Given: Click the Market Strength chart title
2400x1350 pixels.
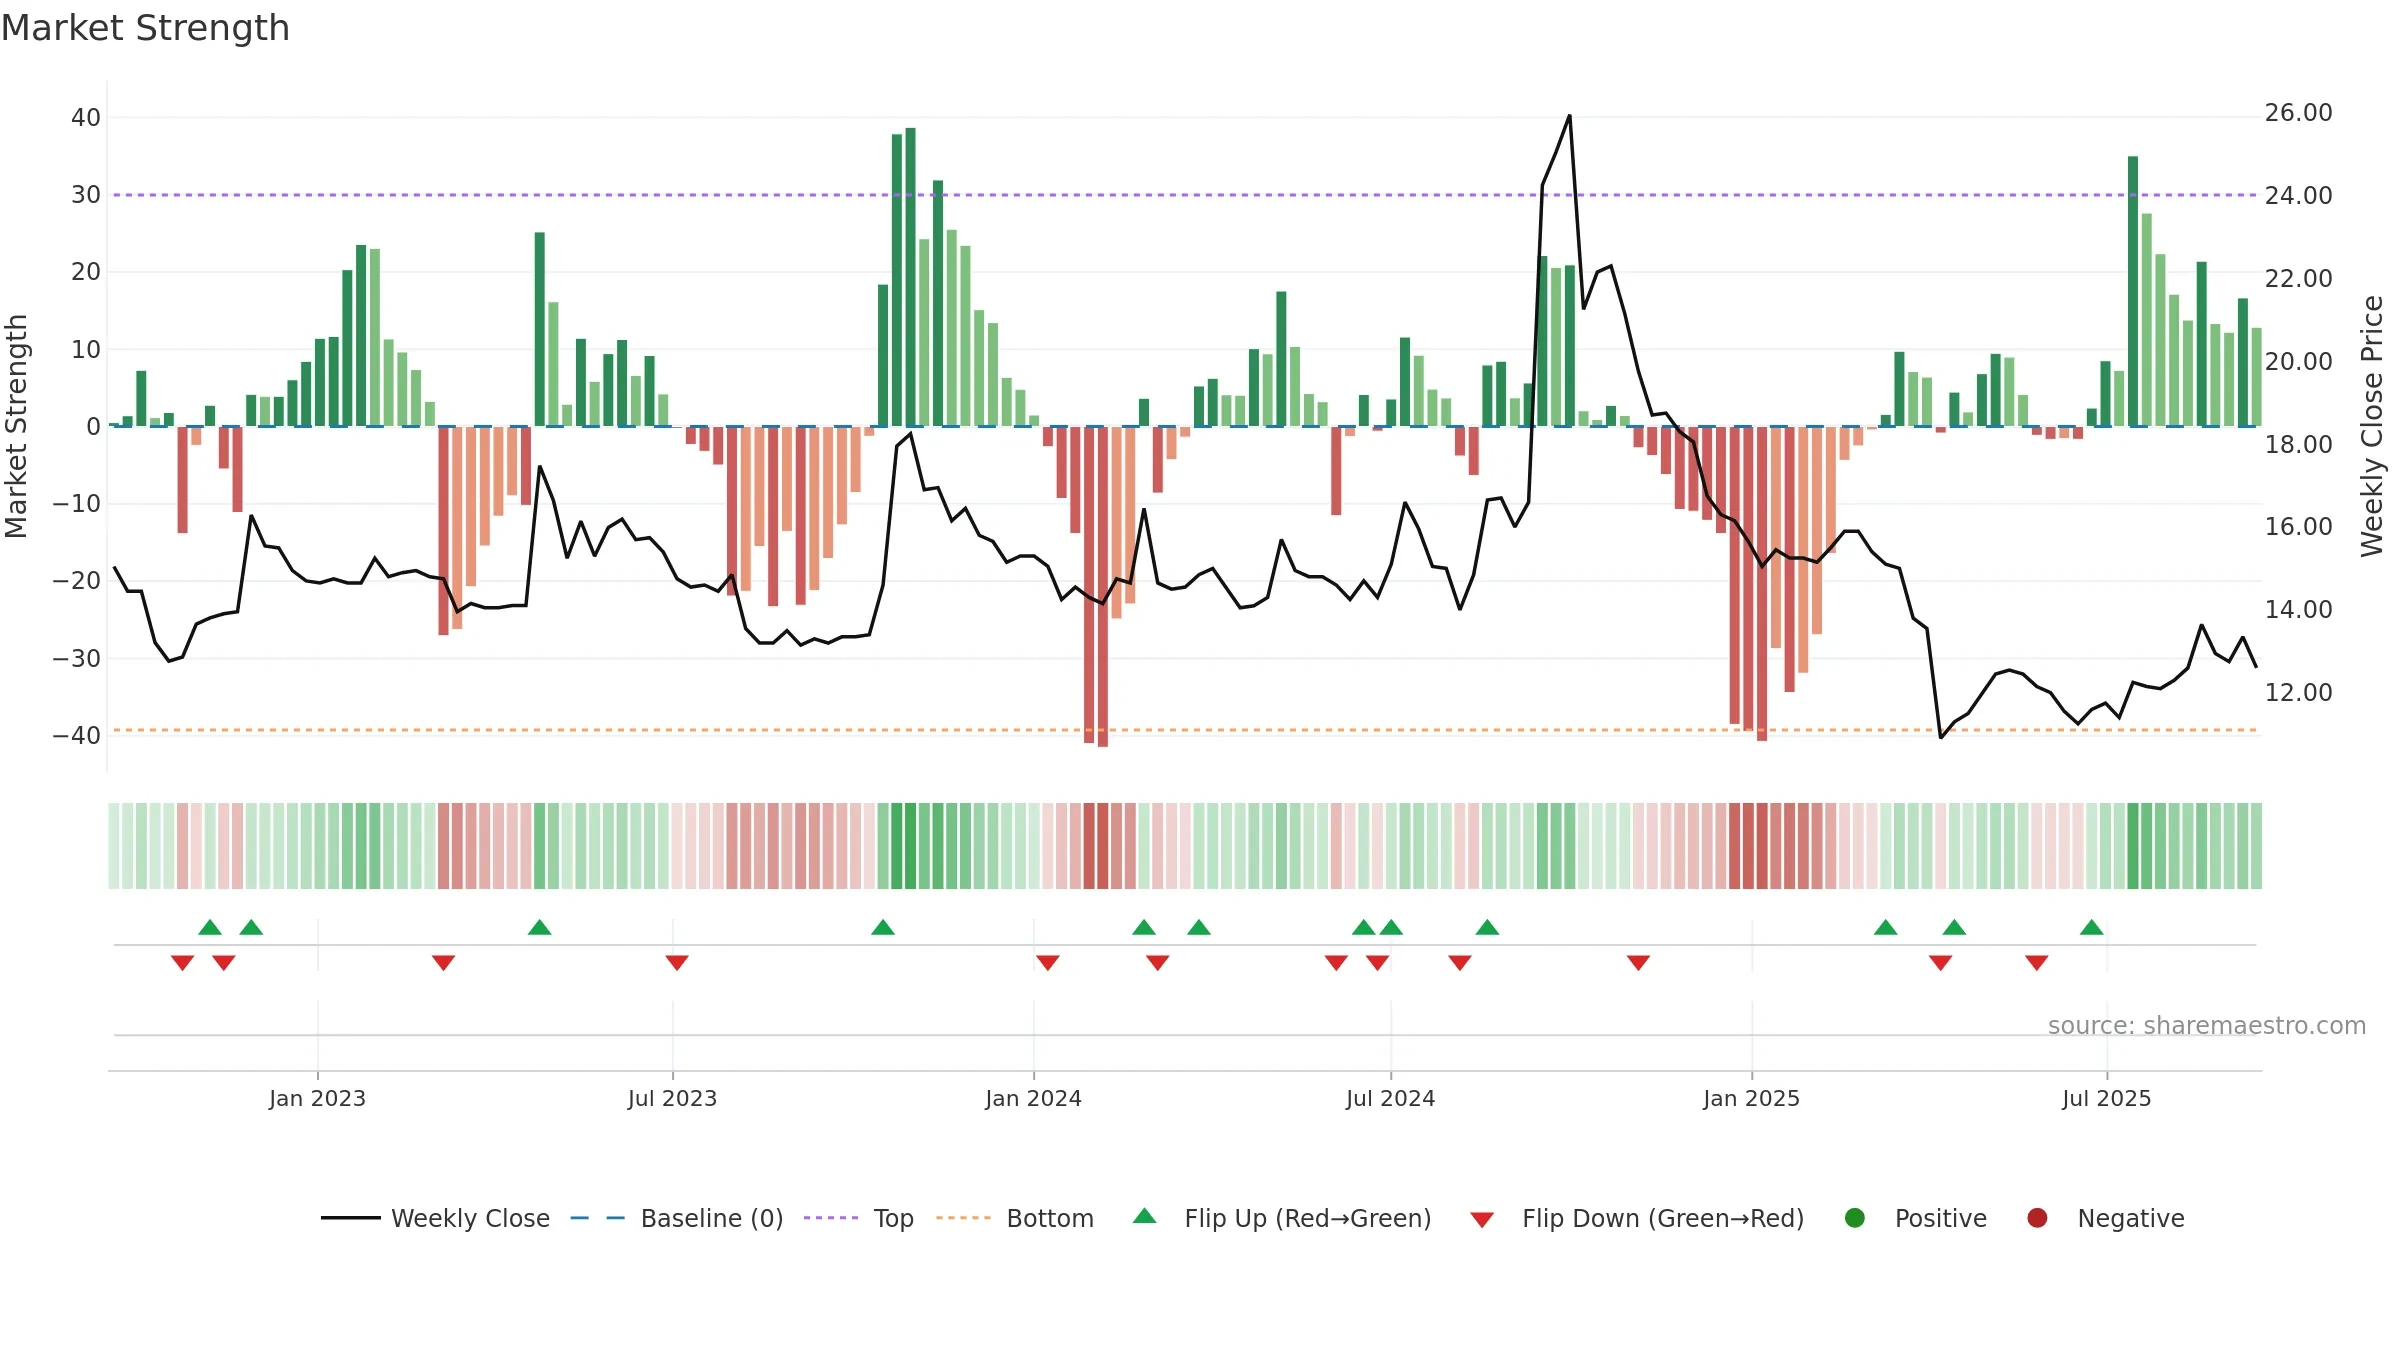Looking at the screenshot, I should click(x=145, y=28).
